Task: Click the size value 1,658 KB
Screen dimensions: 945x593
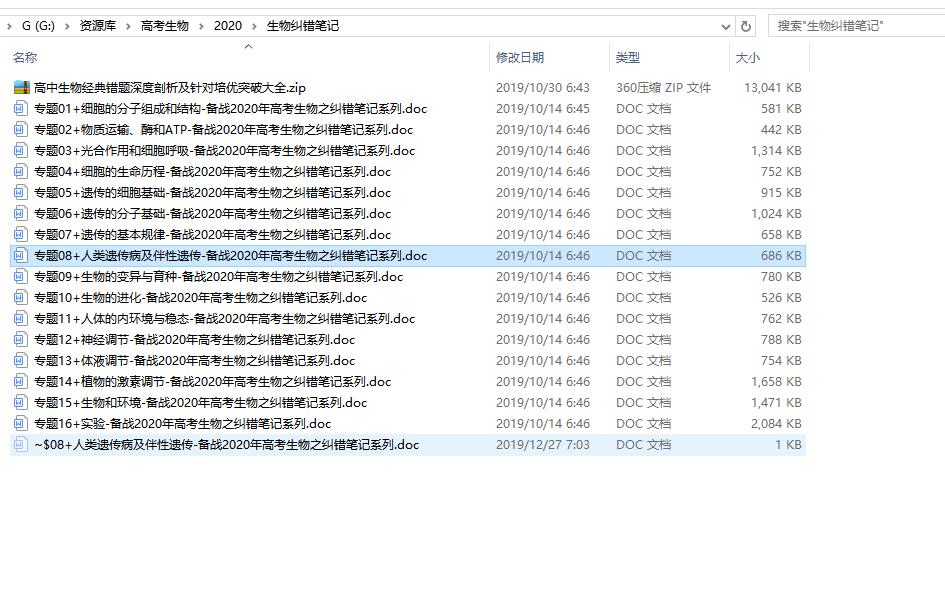Action: (x=776, y=381)
